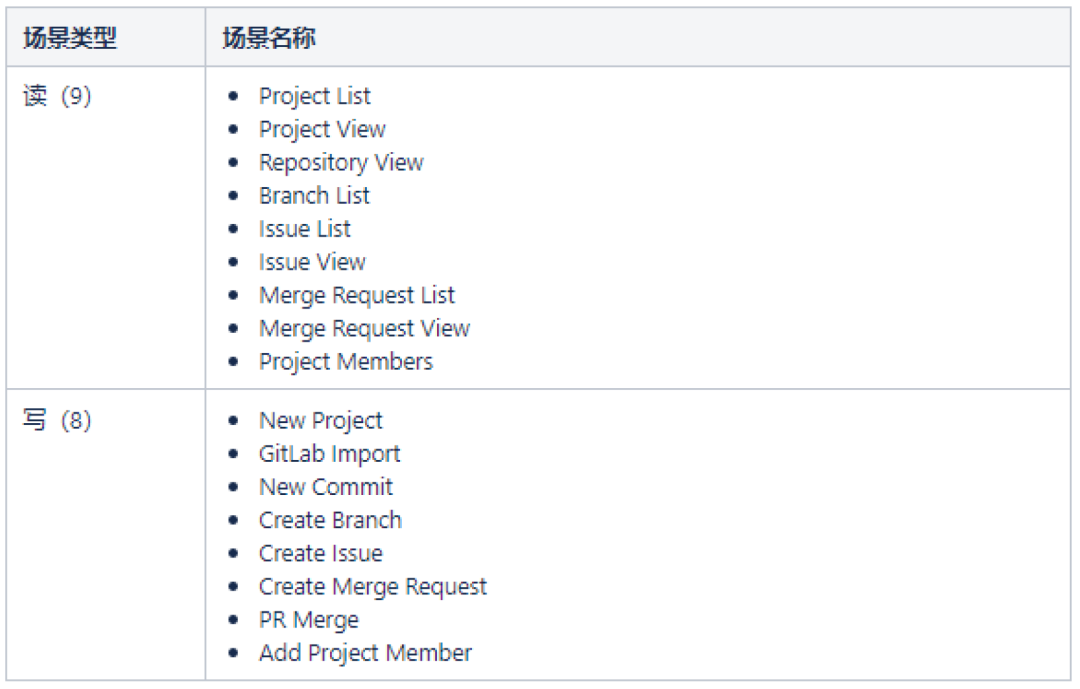Open the Issue View item
This screenshot has width=1080, height=689.
pos(312,262)
